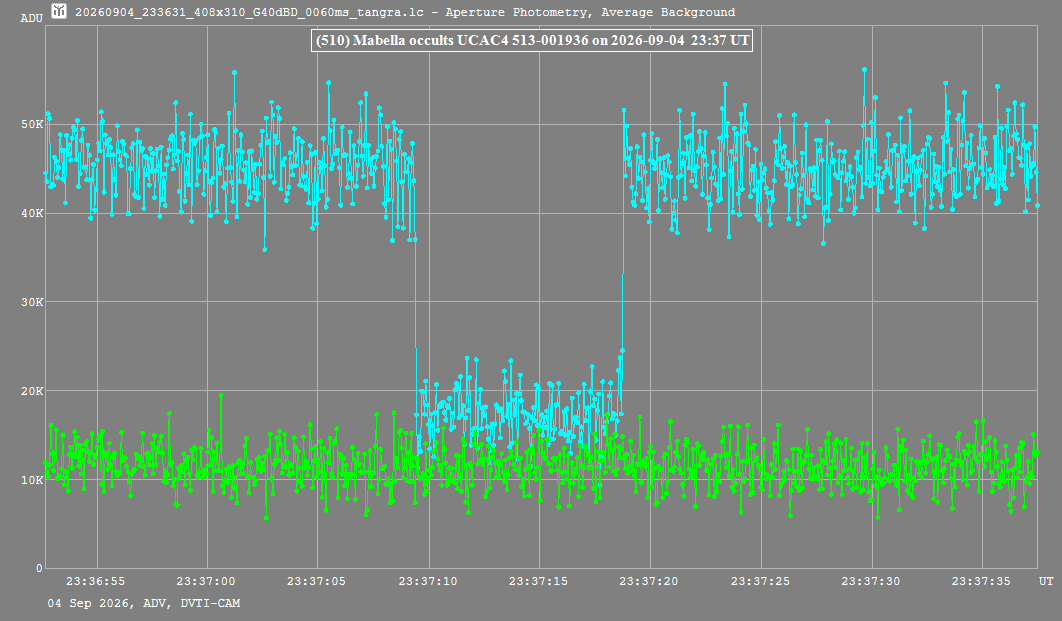
Task: Click the "23:37:10" time axis label
Action: click(x=428, y=581)
